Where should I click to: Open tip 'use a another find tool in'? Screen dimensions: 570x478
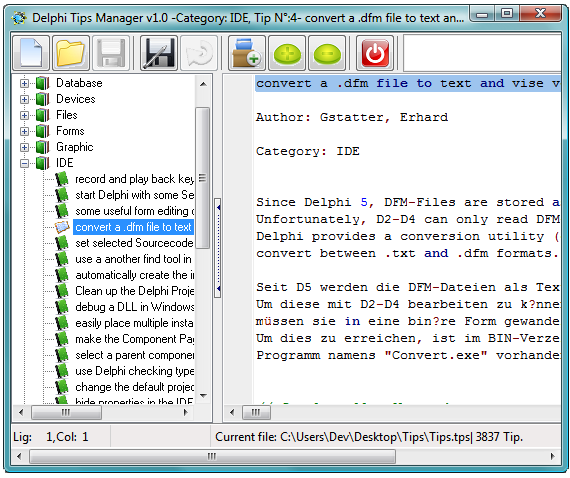133,259
